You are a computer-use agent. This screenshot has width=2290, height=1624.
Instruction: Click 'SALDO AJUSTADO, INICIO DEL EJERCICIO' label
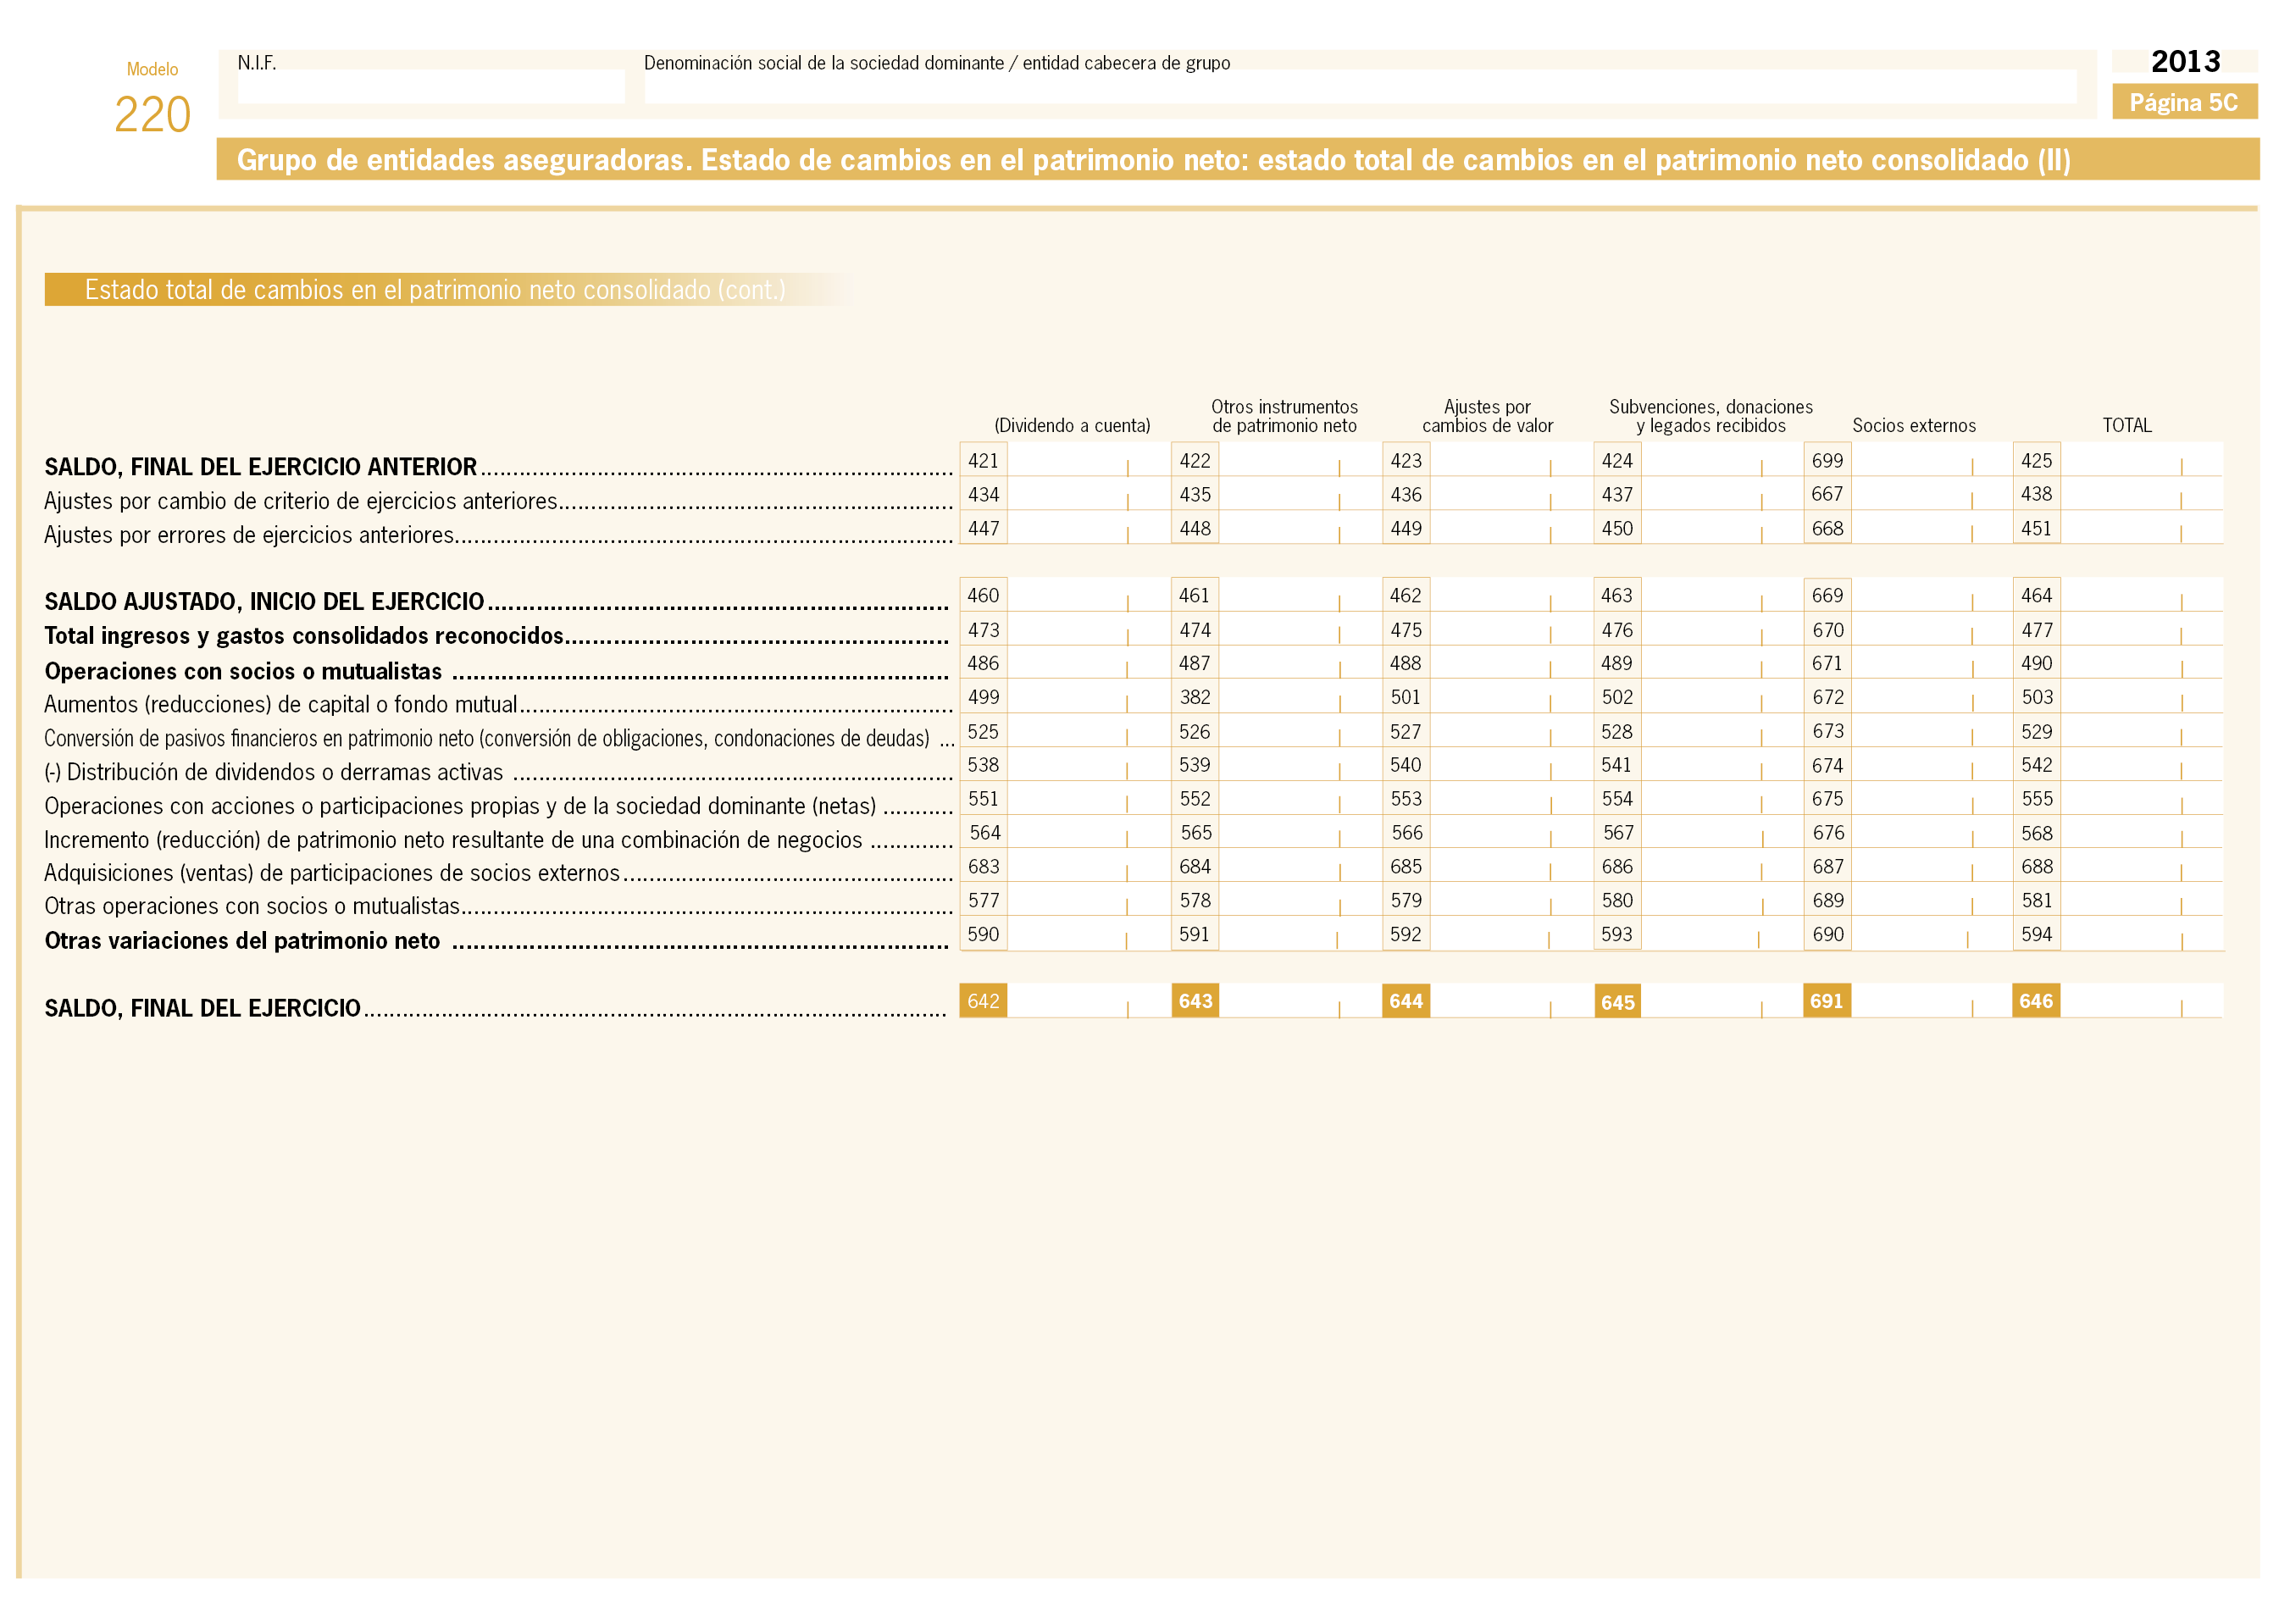point(264,601)
